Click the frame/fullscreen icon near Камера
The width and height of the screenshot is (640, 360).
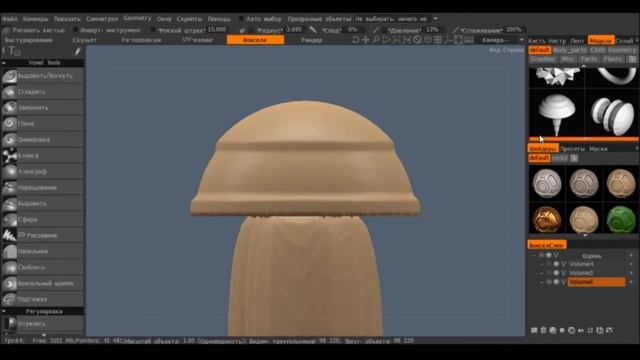pyautogui.click(x=458, y=40)
